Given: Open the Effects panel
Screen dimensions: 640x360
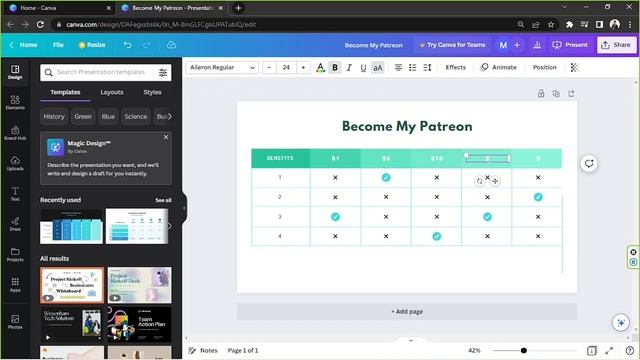Looking at the screenshot, I should point(456,67).
